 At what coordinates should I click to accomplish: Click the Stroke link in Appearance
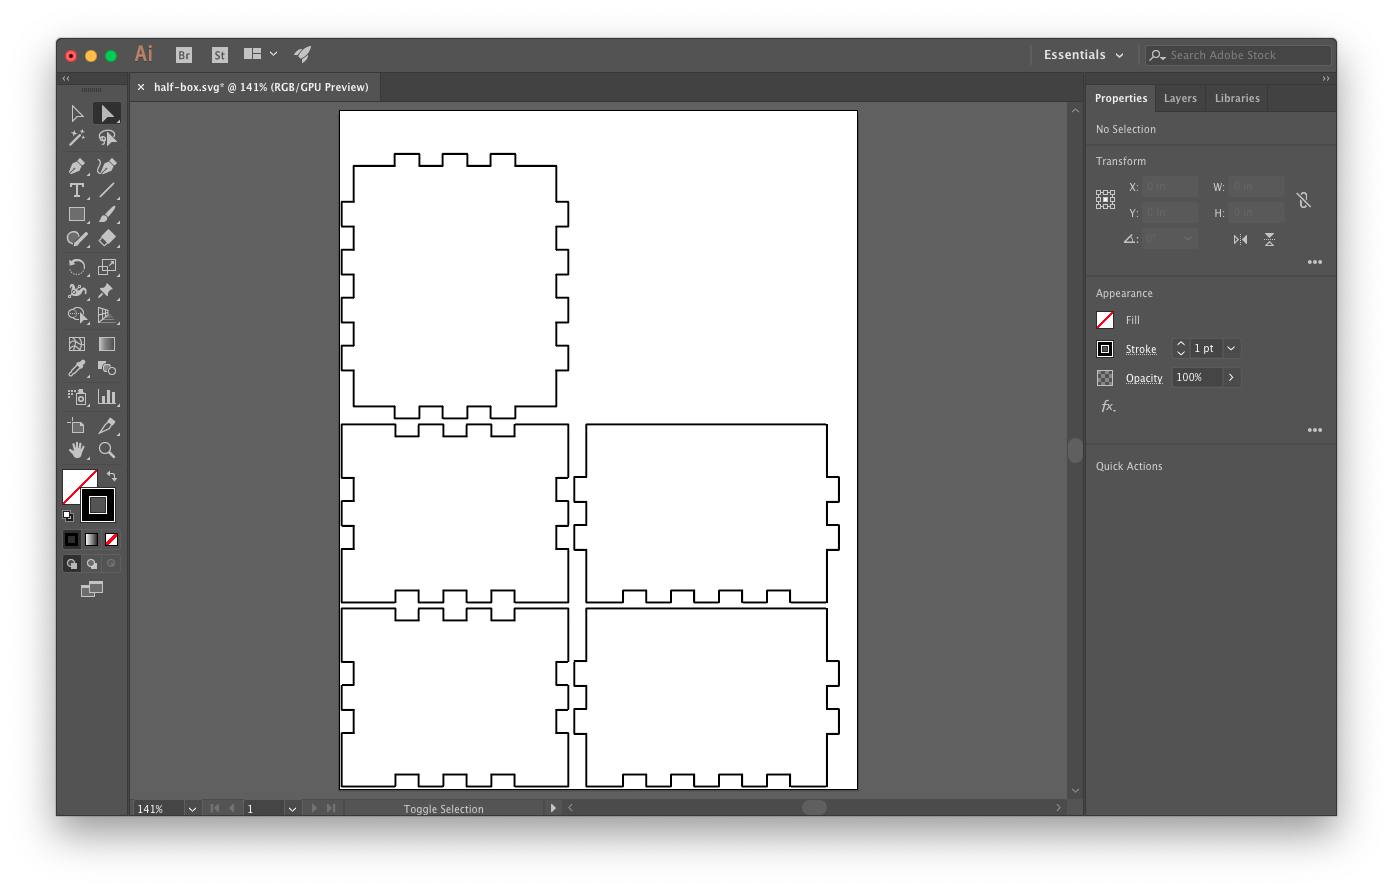[1141, 349]
